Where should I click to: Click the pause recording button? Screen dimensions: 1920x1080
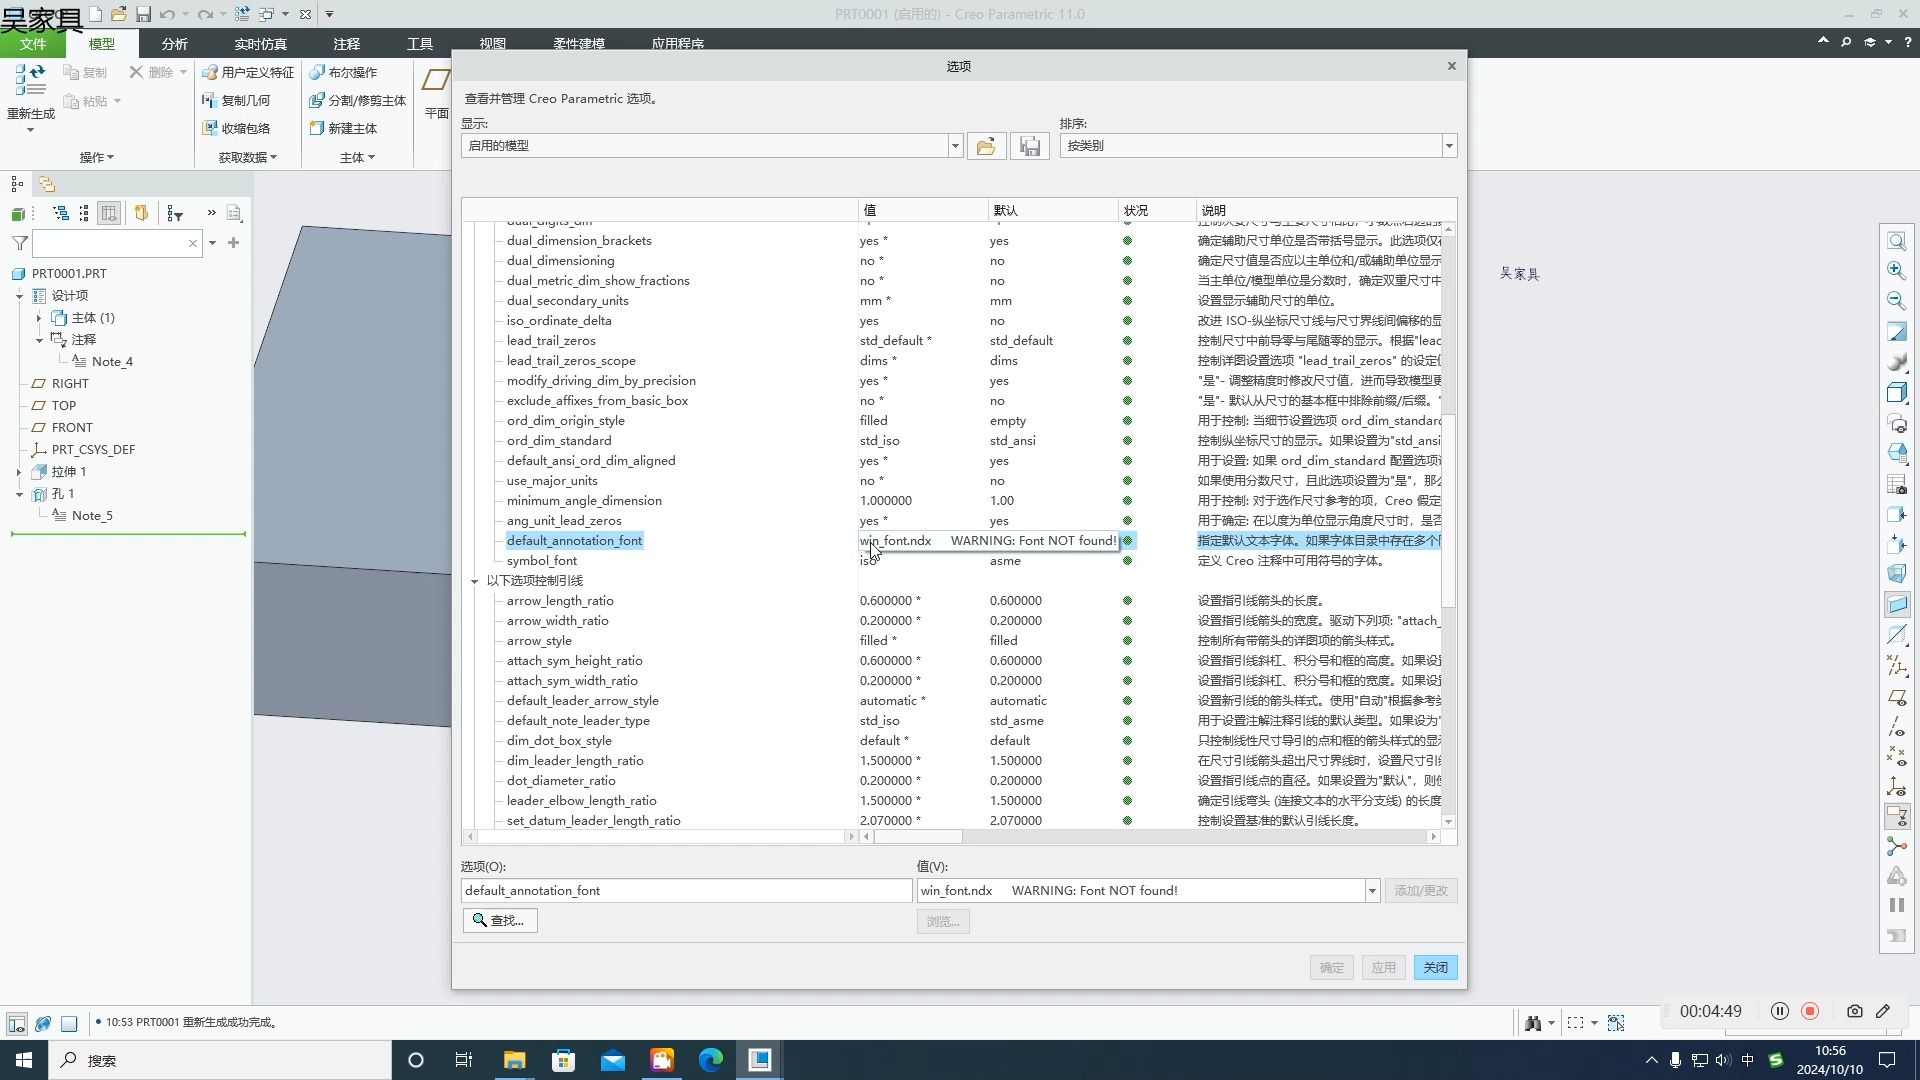tap(1779, 1011)
